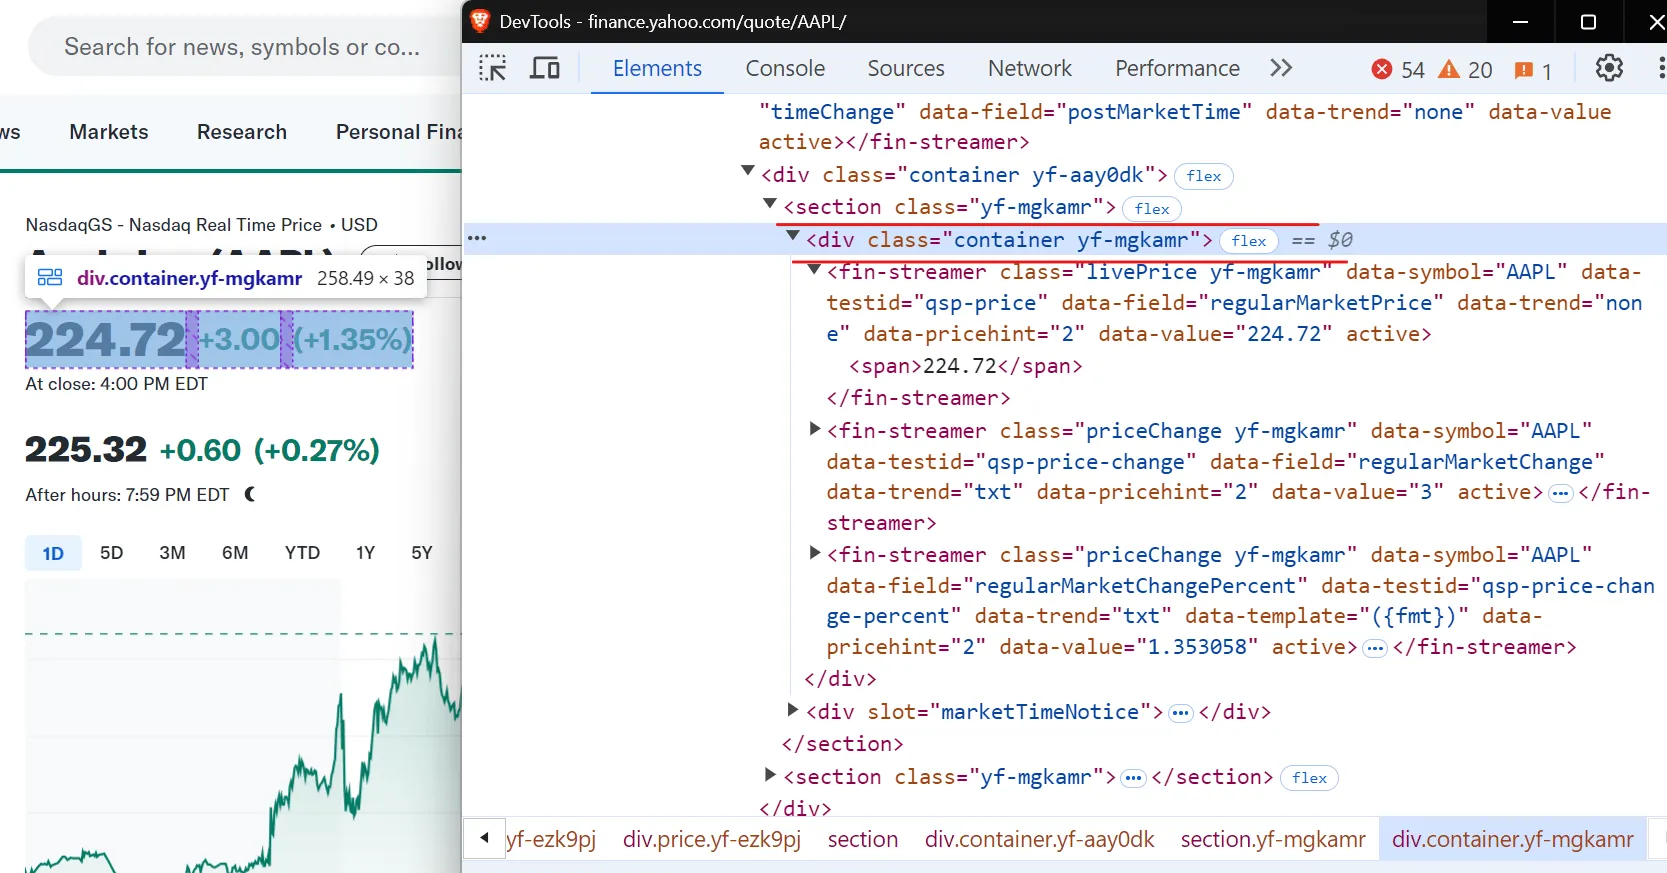Expand the marketTimeNotice div node
This screenshot has width=1667, height=873.
[792, 709]
